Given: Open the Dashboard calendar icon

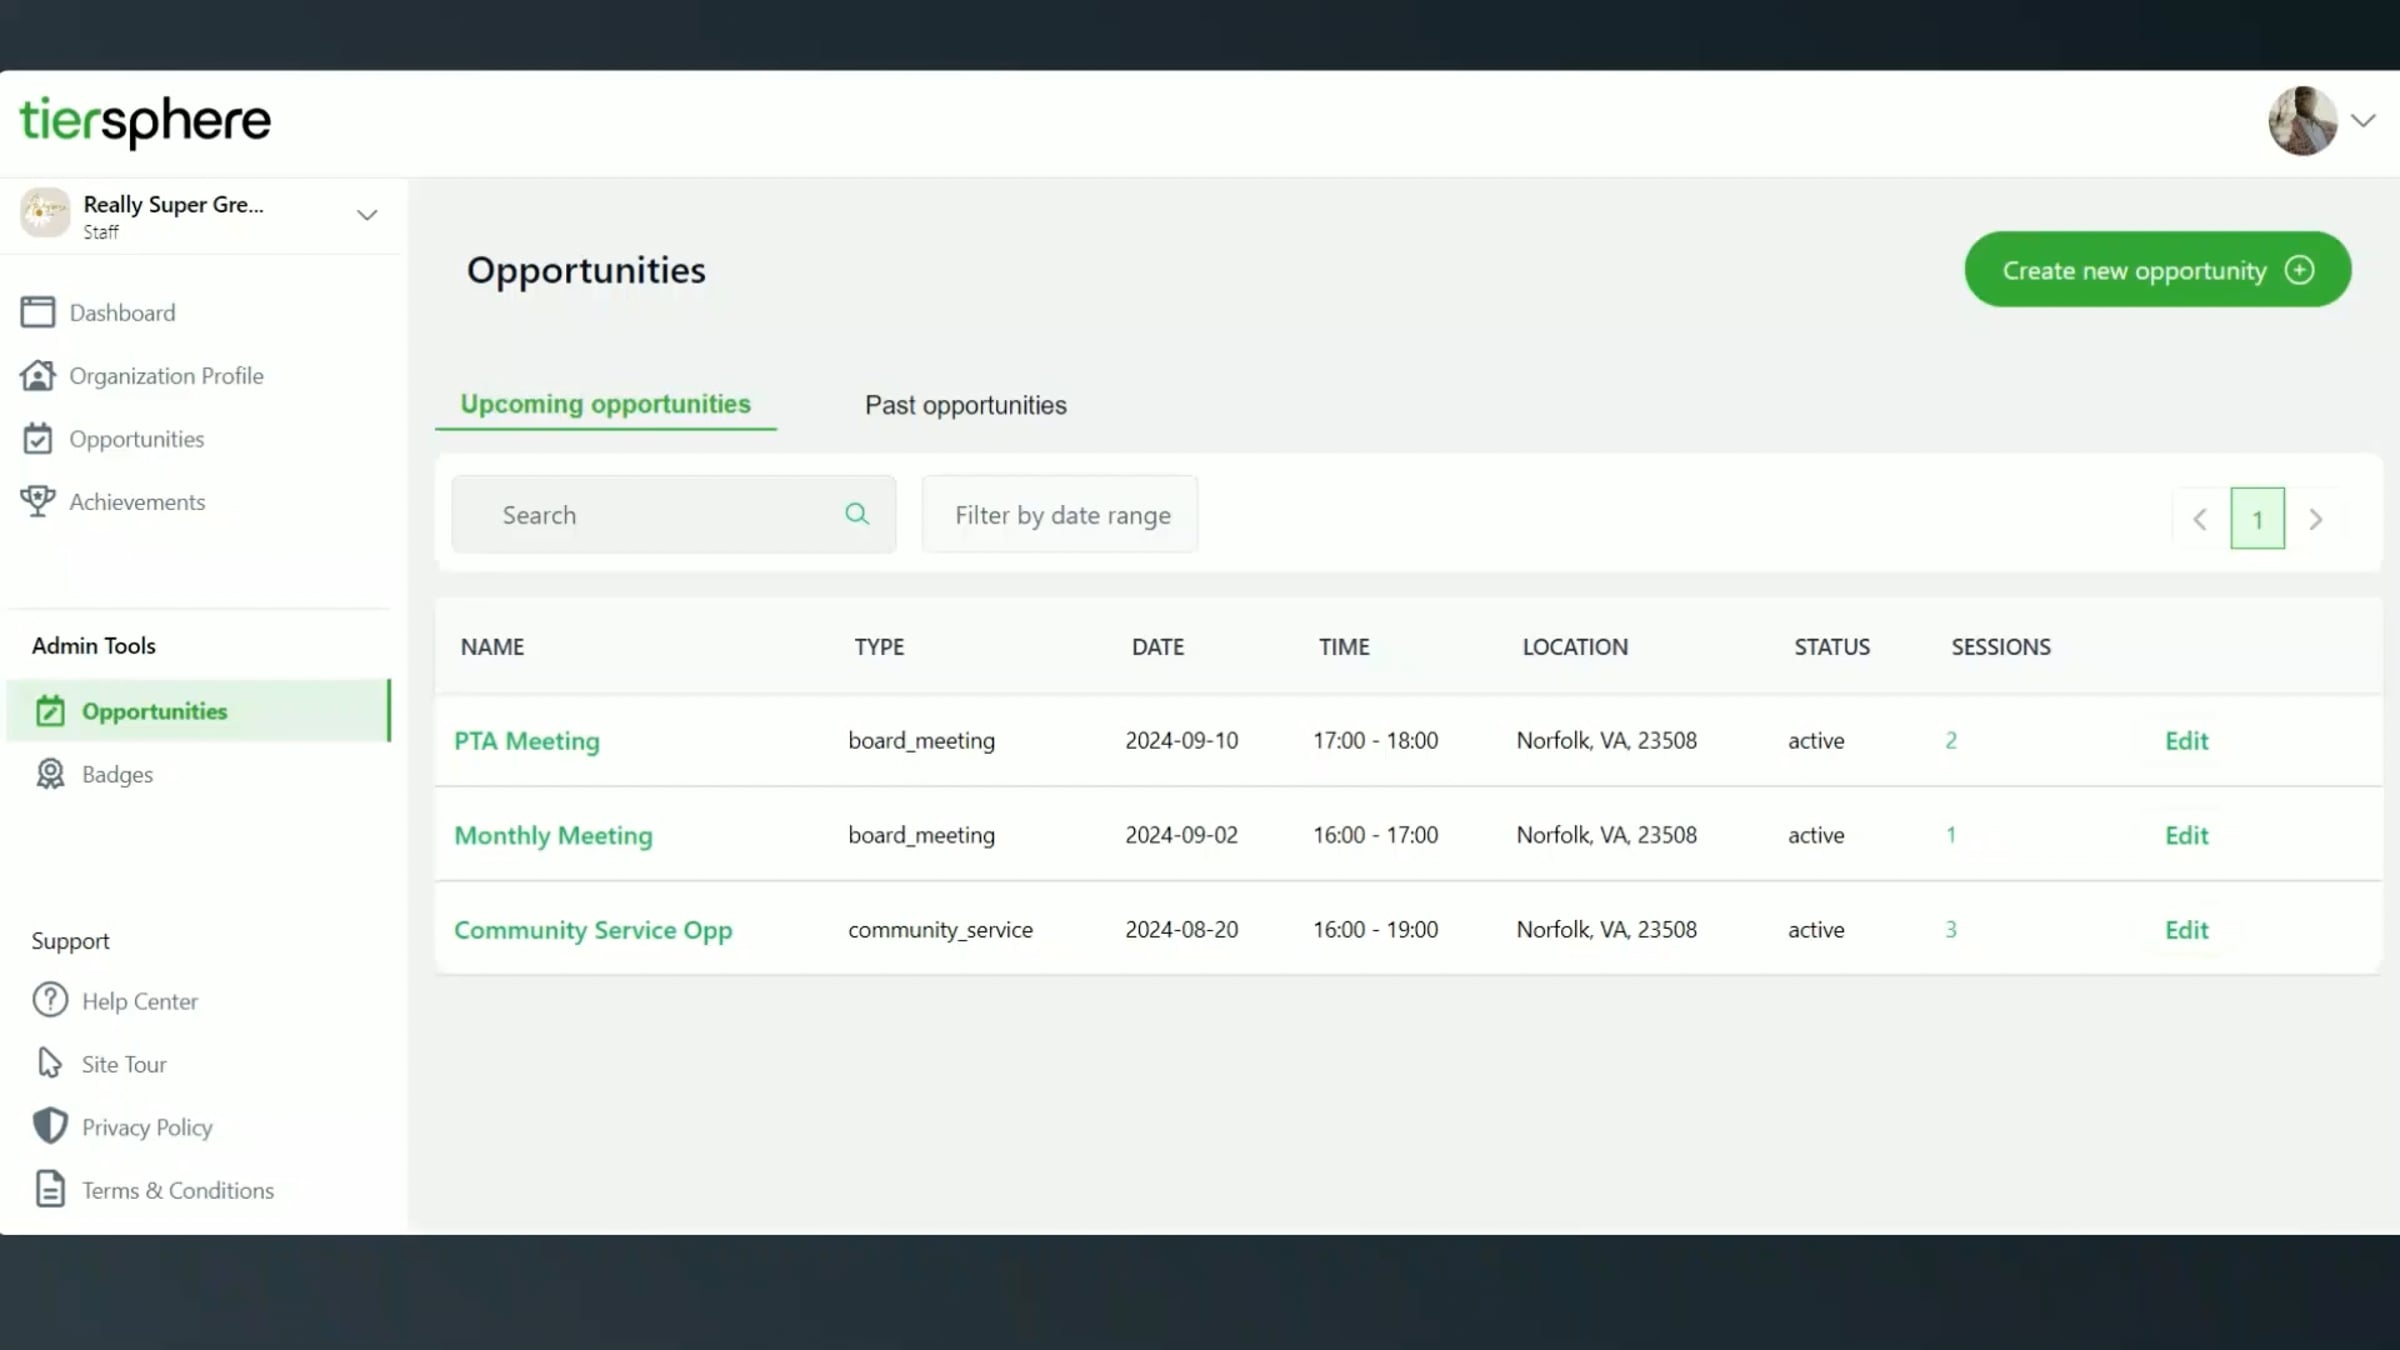Looking at the screenshot, I should pos(38,312).
